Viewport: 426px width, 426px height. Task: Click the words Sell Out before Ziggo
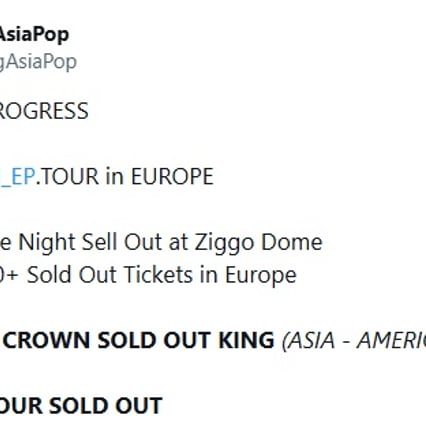[122, 242]
